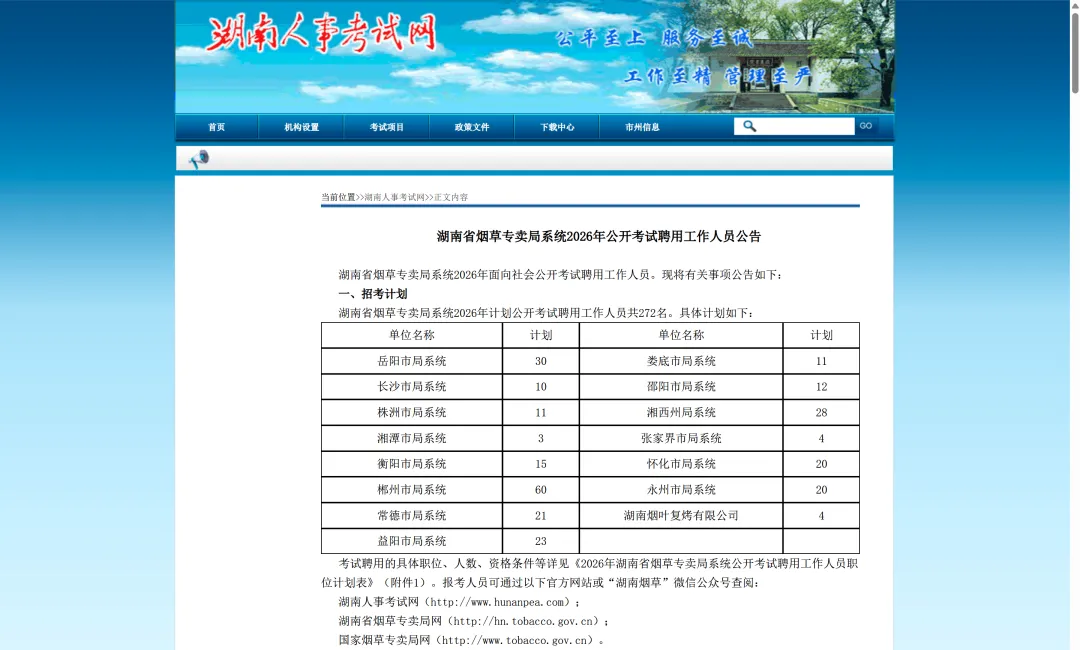This screenshot has width=1080, height=650.
Task: Select the 株洲市局系统 table cell
Action: pyautogui.click(x=412, y=412)
